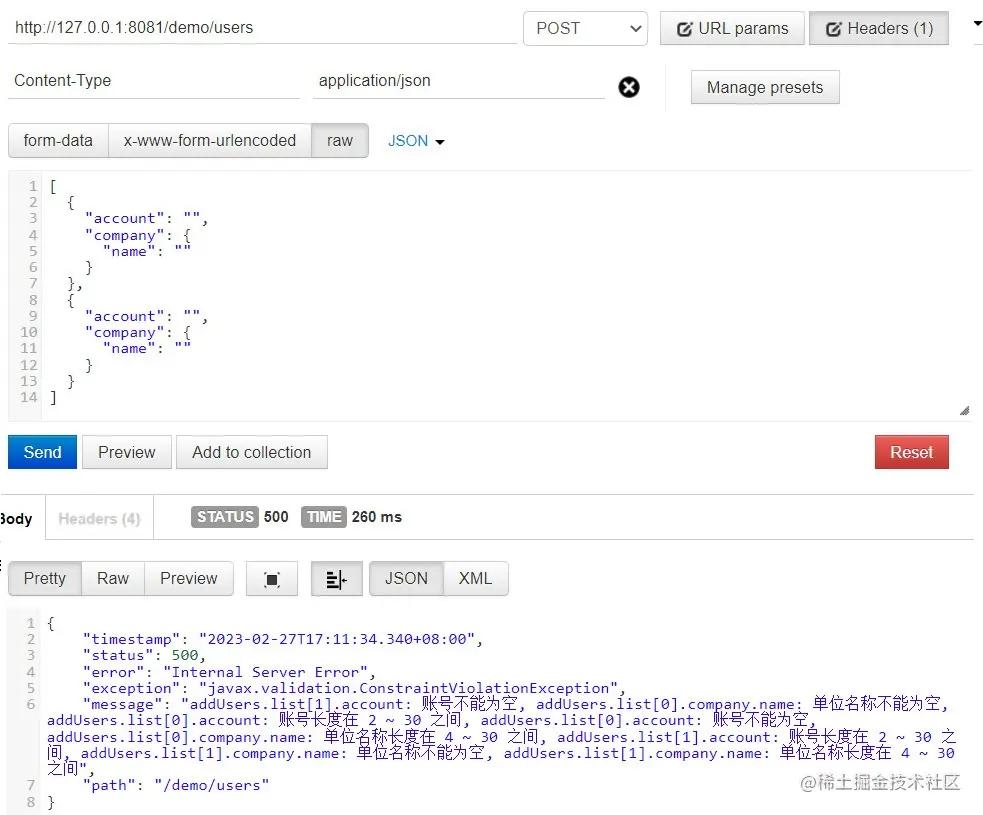The image size is (983, 815).
Task: Switch response highlighting to XML
Action: (475, 578)
